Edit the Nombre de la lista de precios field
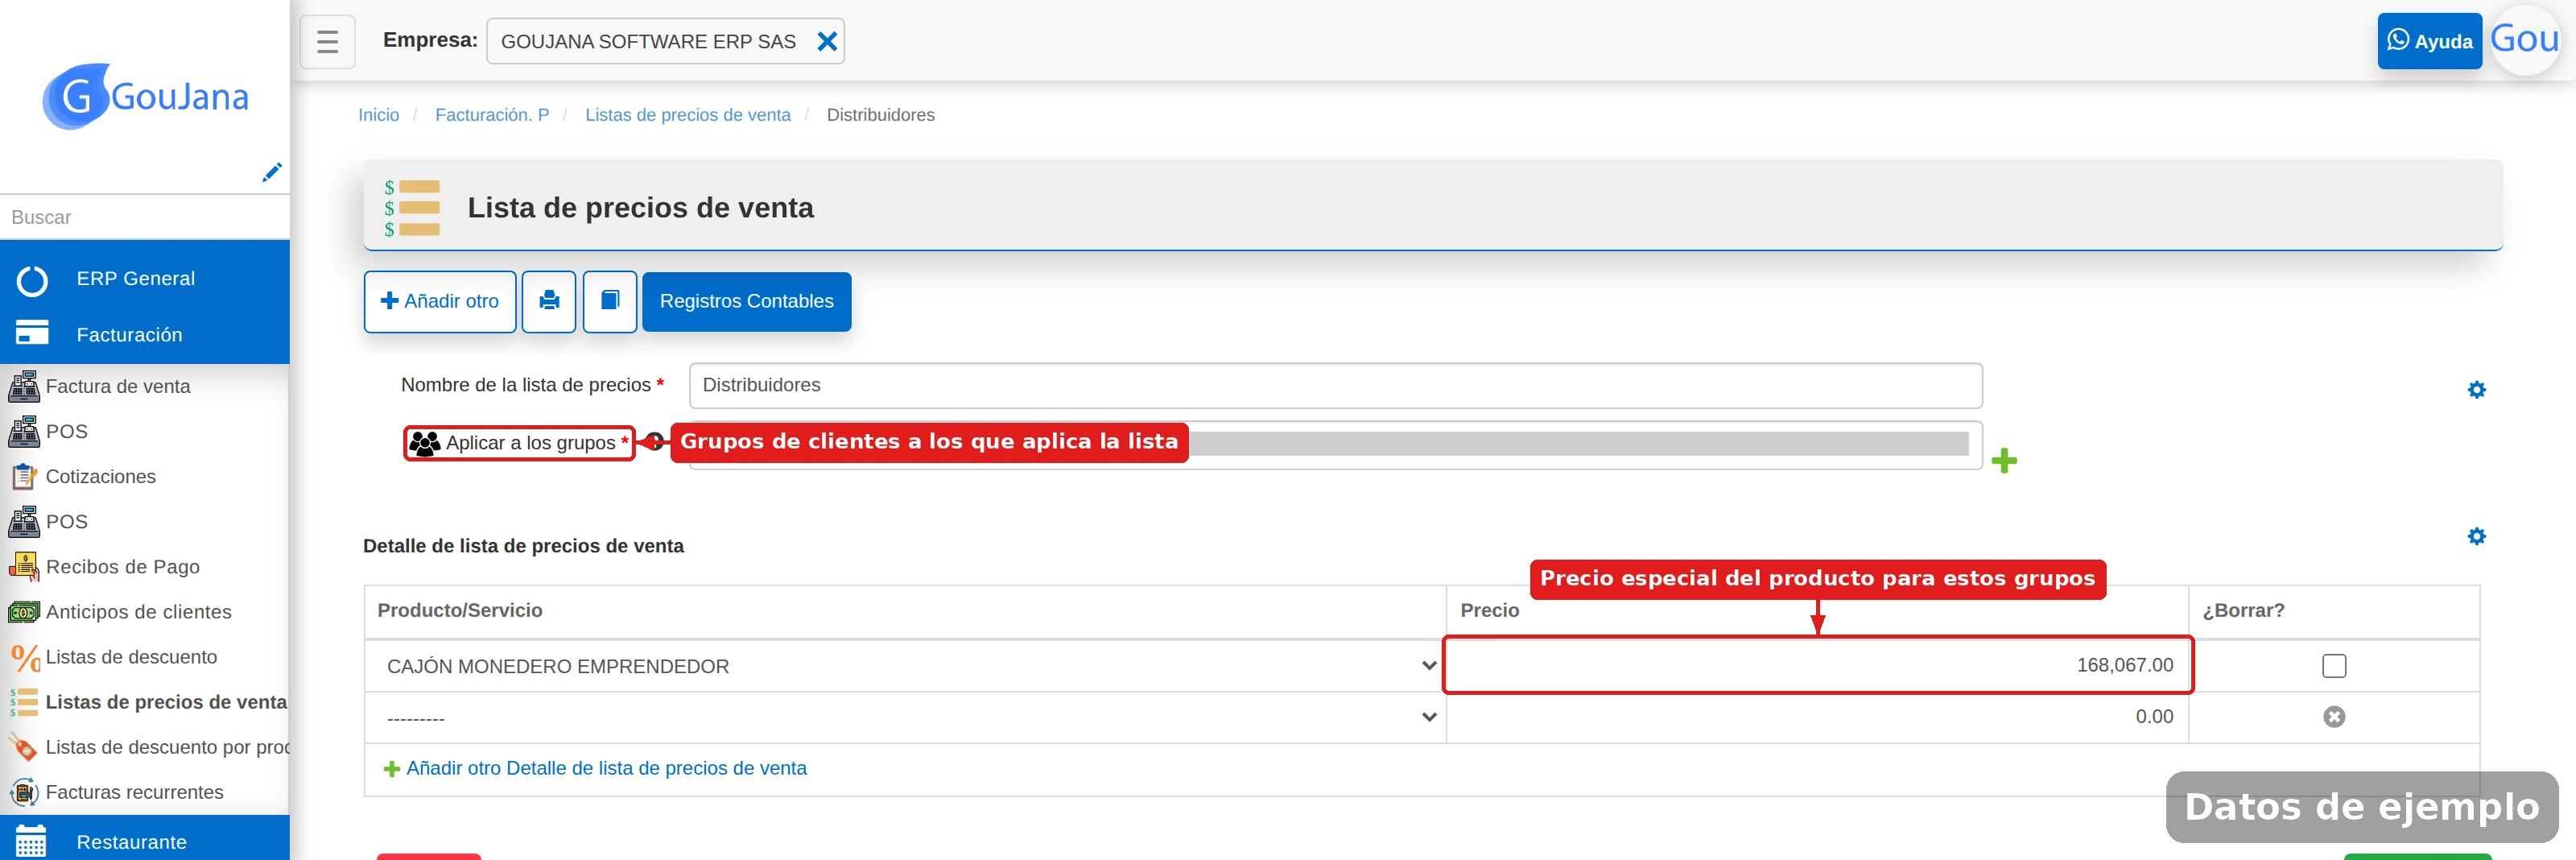The height and width of the screenshot is (860, 2576). tap(1335, 385)
